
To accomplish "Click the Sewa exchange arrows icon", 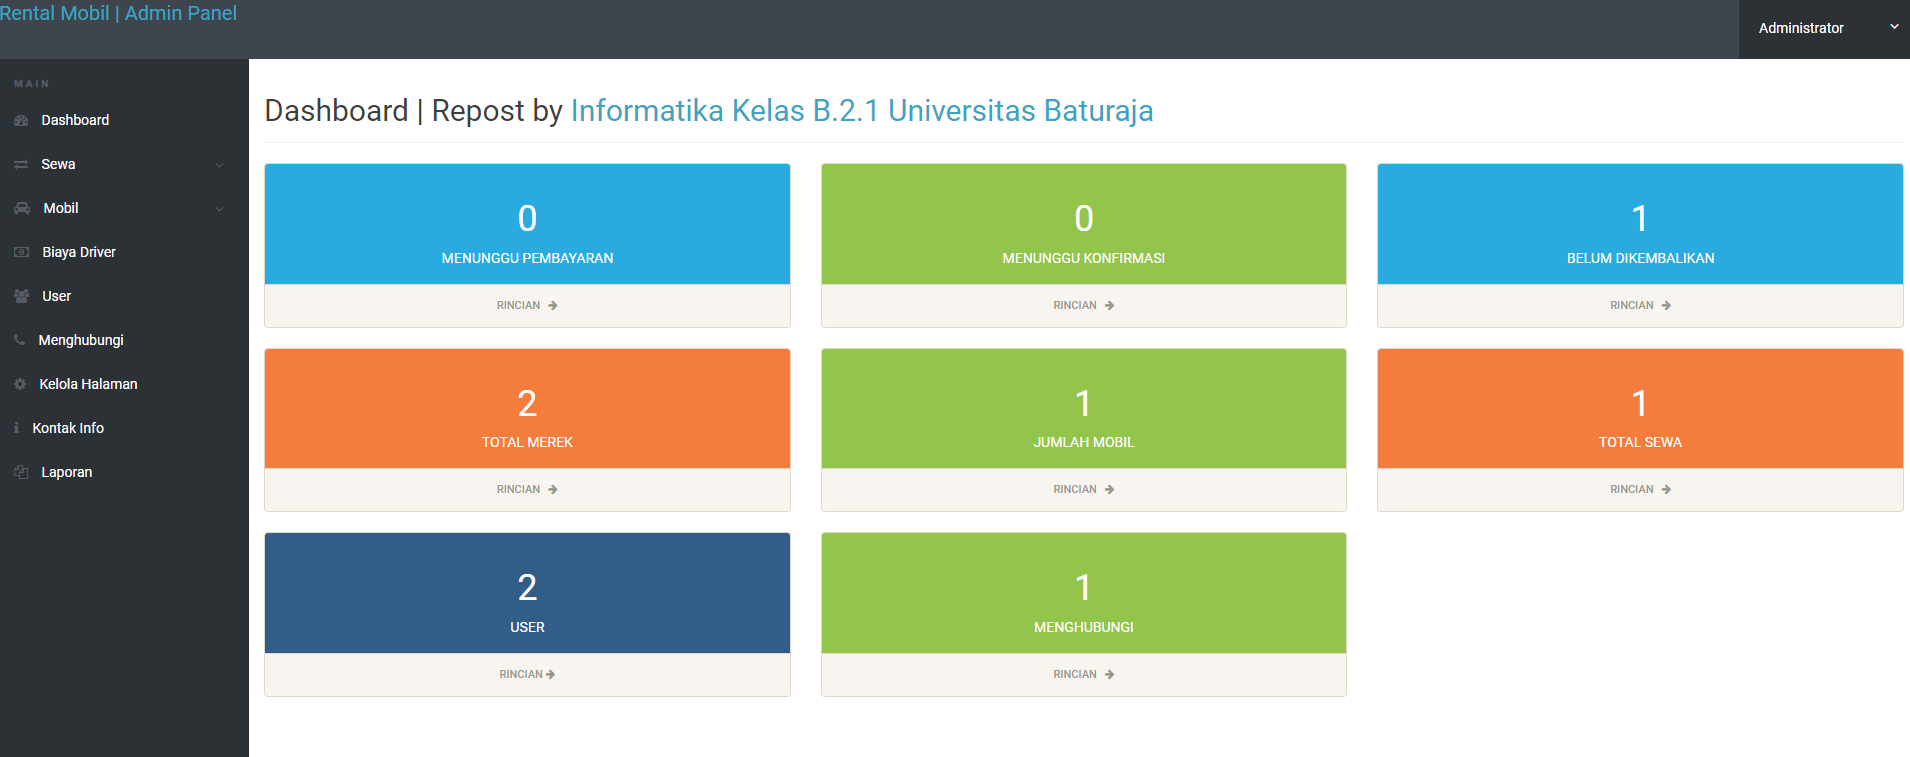I will 21,164.
